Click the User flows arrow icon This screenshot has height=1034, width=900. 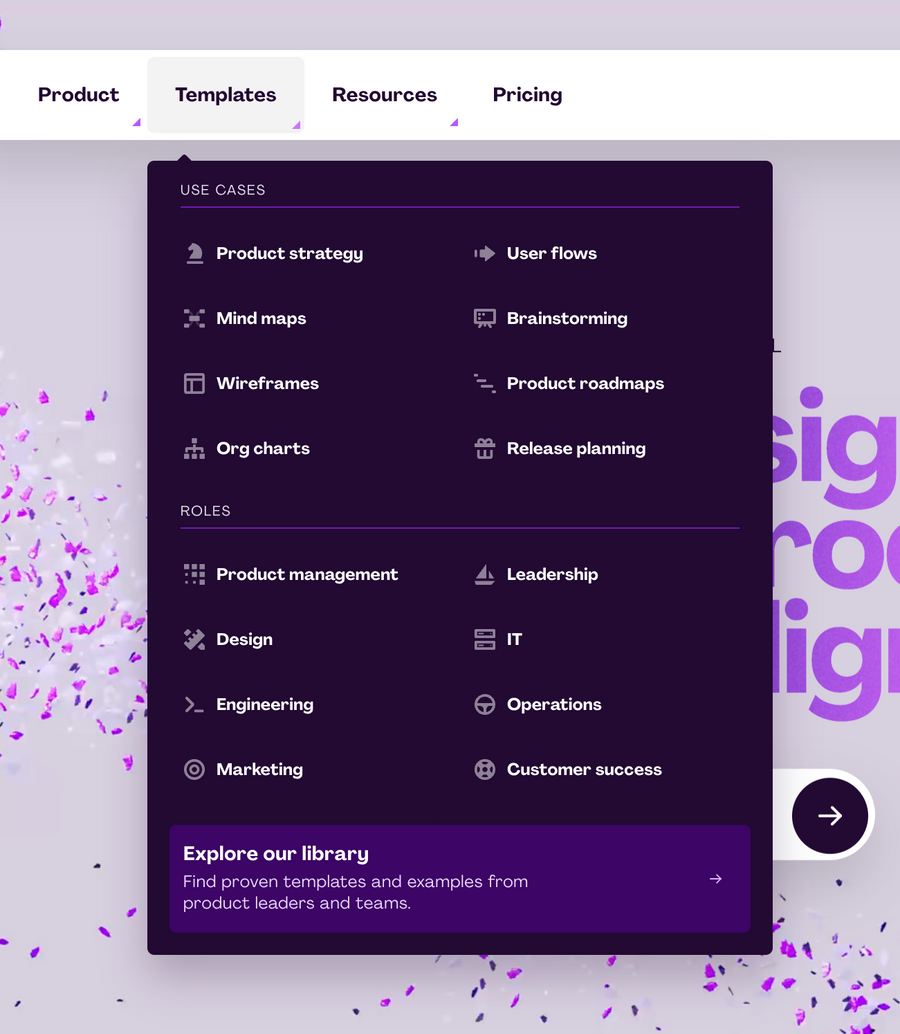[x=485, y=253]
